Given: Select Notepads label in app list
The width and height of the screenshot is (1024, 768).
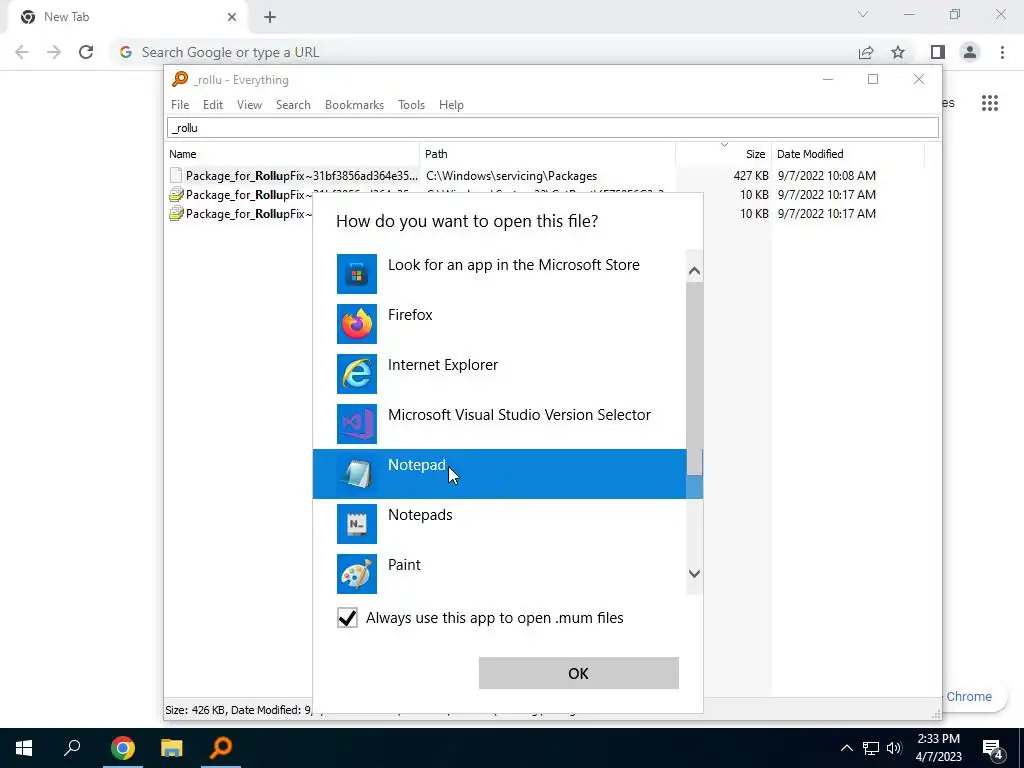Looking at the screenshot, I should [420, 515].
